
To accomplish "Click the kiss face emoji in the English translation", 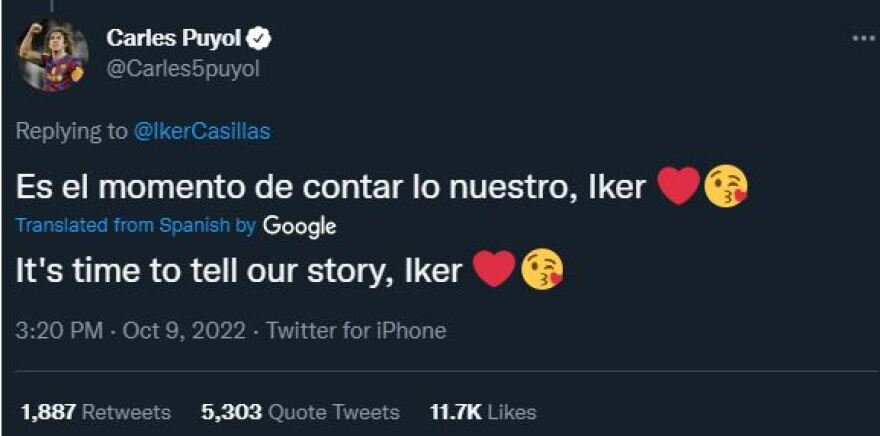I will (541, 269).
